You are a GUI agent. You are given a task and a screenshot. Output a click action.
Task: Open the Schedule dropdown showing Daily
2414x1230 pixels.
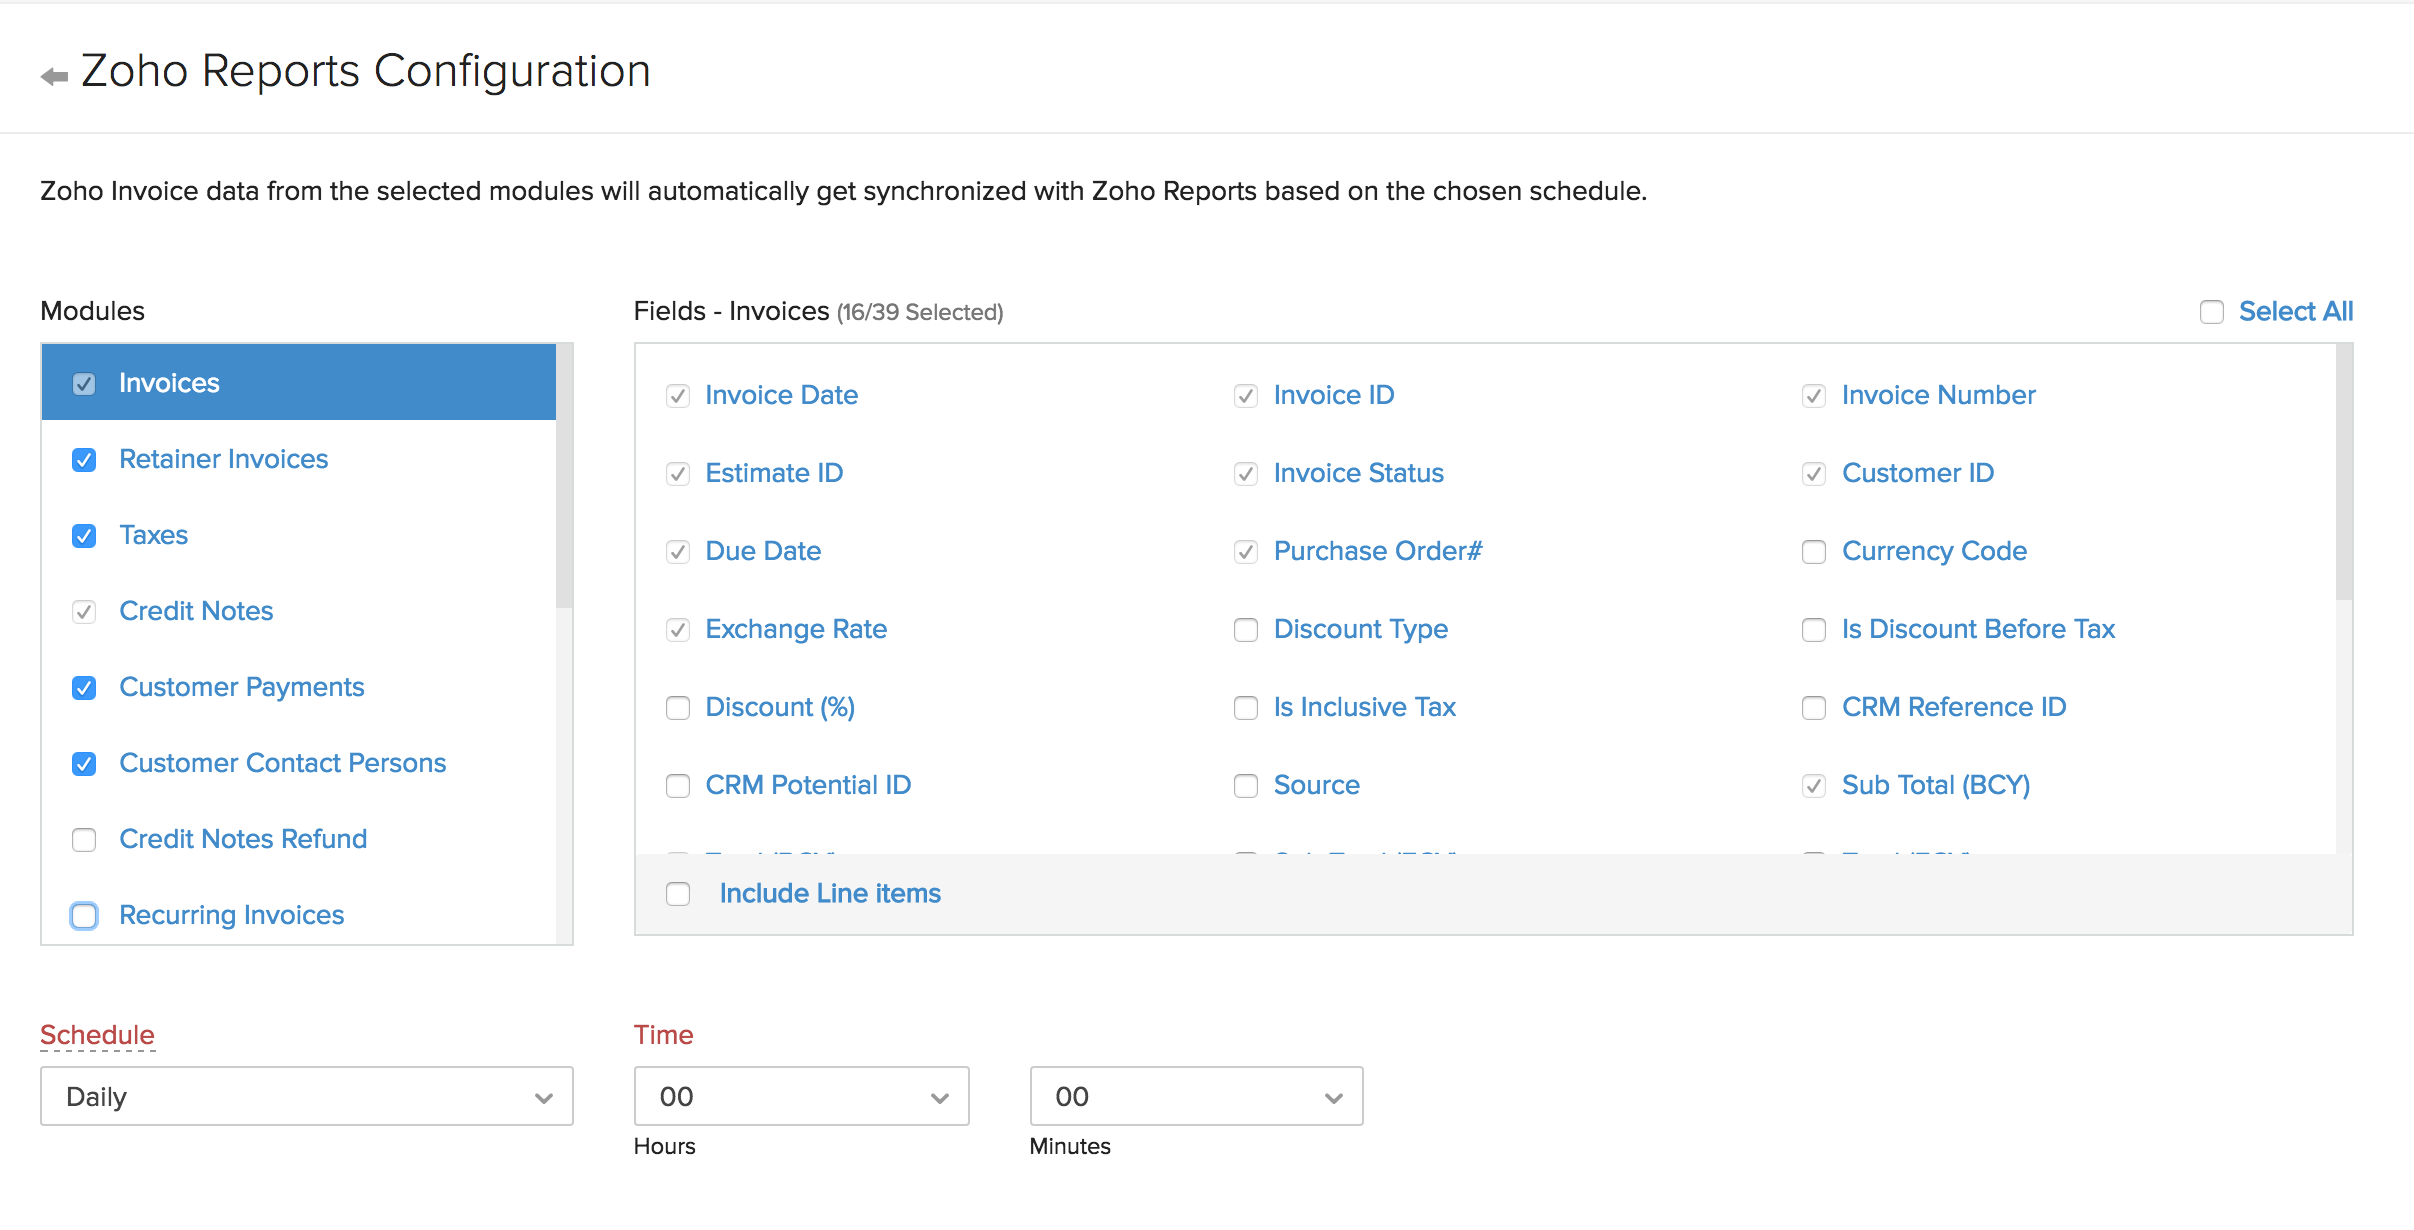point(306,1097)
